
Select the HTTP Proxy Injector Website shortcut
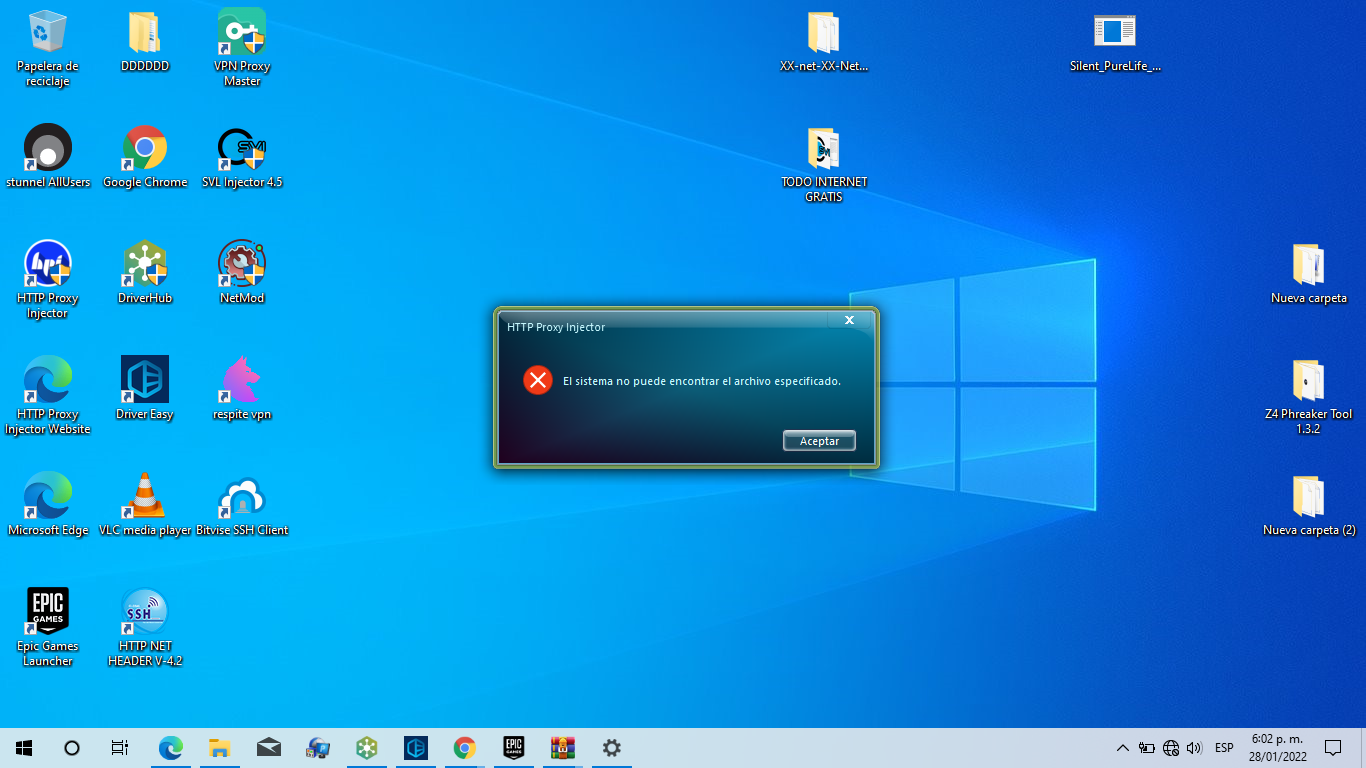pos(48,396)
